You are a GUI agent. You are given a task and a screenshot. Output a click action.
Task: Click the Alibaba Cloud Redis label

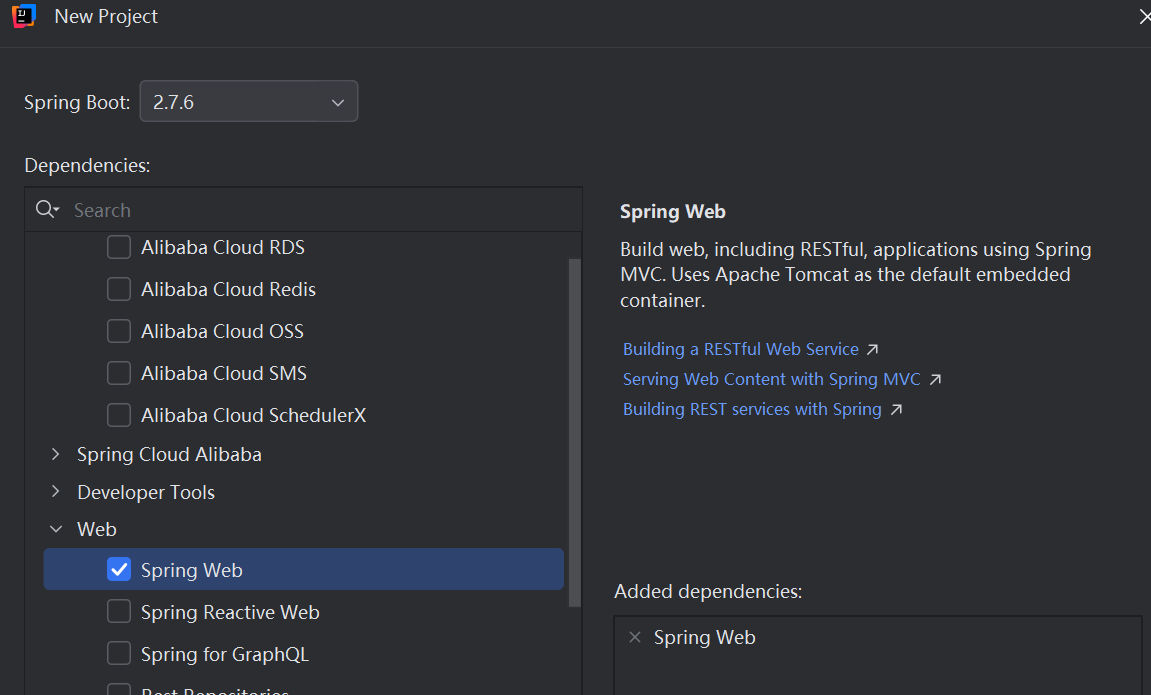[228, 290]
